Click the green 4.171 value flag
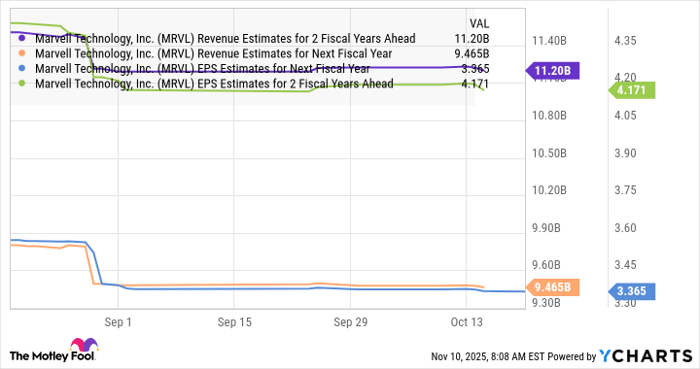Image resolution: width=700 pixels, height=369 pixels. point(631,90)
